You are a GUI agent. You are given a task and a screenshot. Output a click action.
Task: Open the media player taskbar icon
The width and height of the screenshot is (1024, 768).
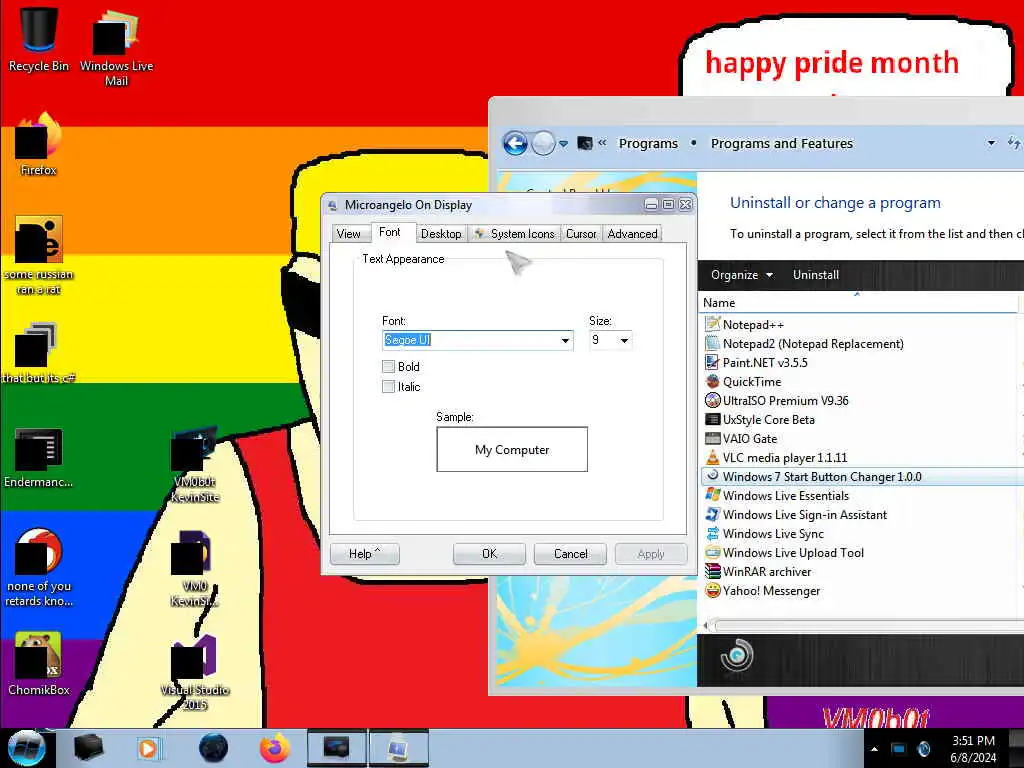coord(149,748)
